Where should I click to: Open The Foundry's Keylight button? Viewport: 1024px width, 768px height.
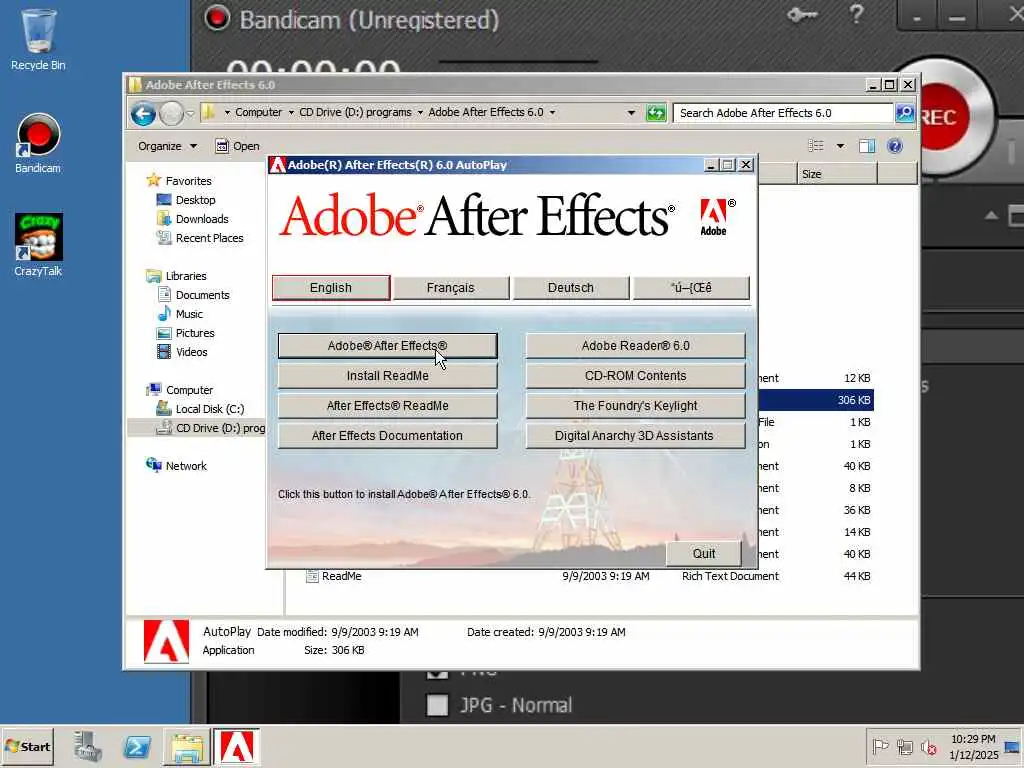[x=635, y=406]
